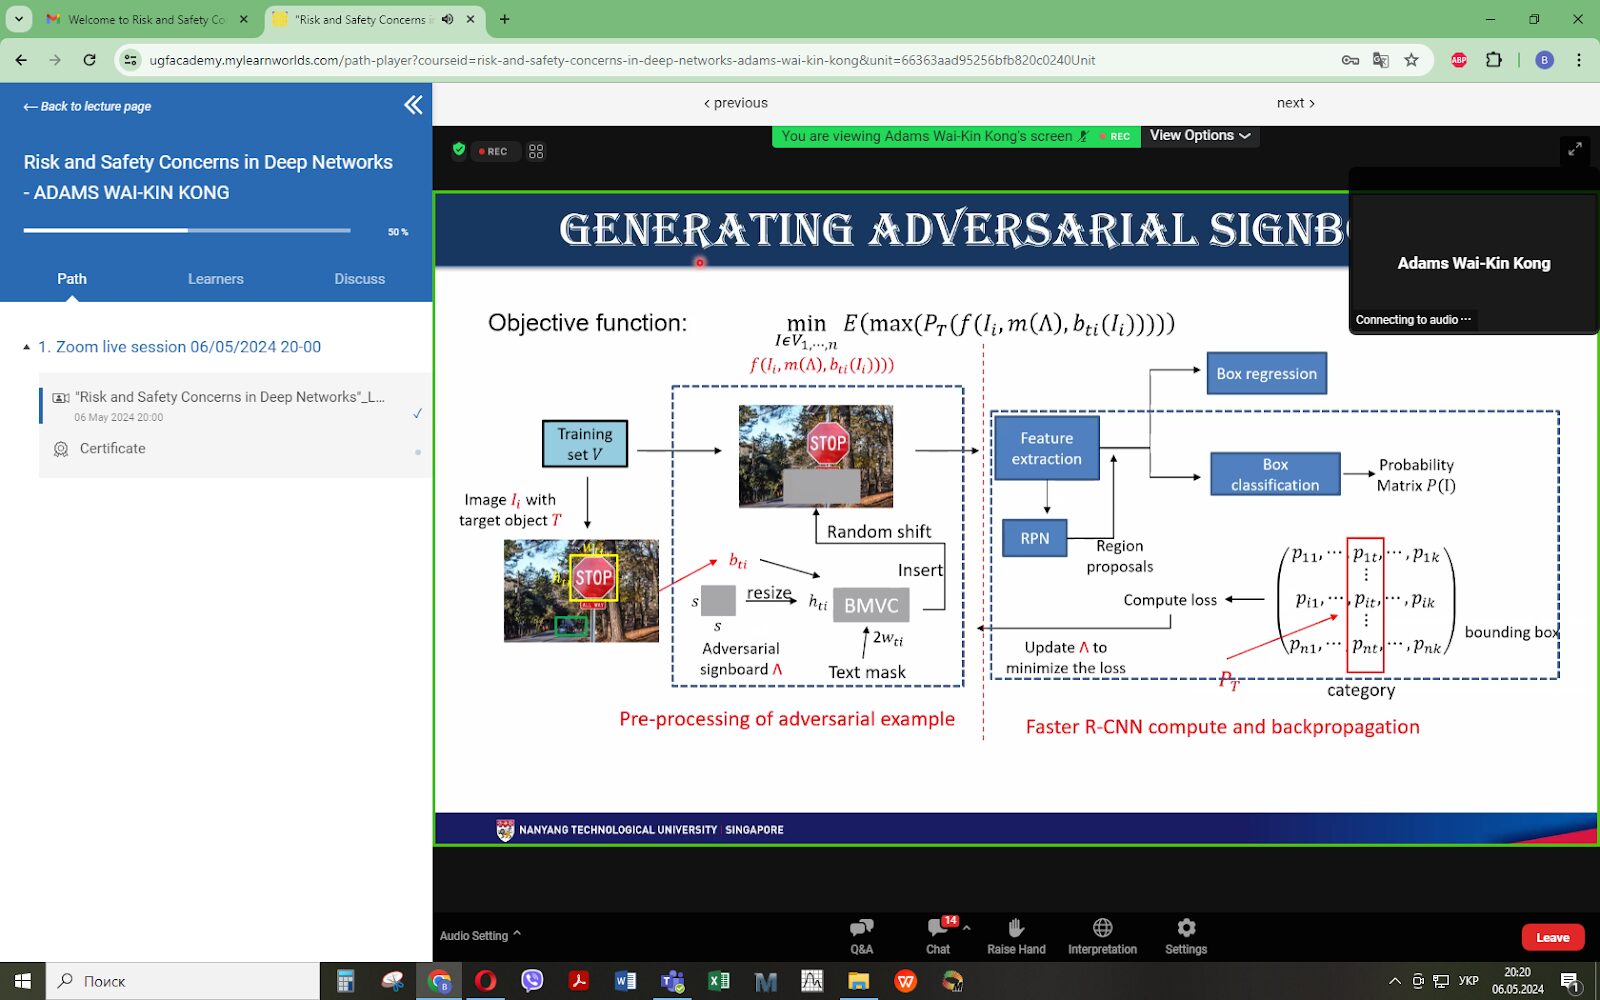
Task: Mute the Risk and Safety Concerns browser tab
Action: (447, 19)
